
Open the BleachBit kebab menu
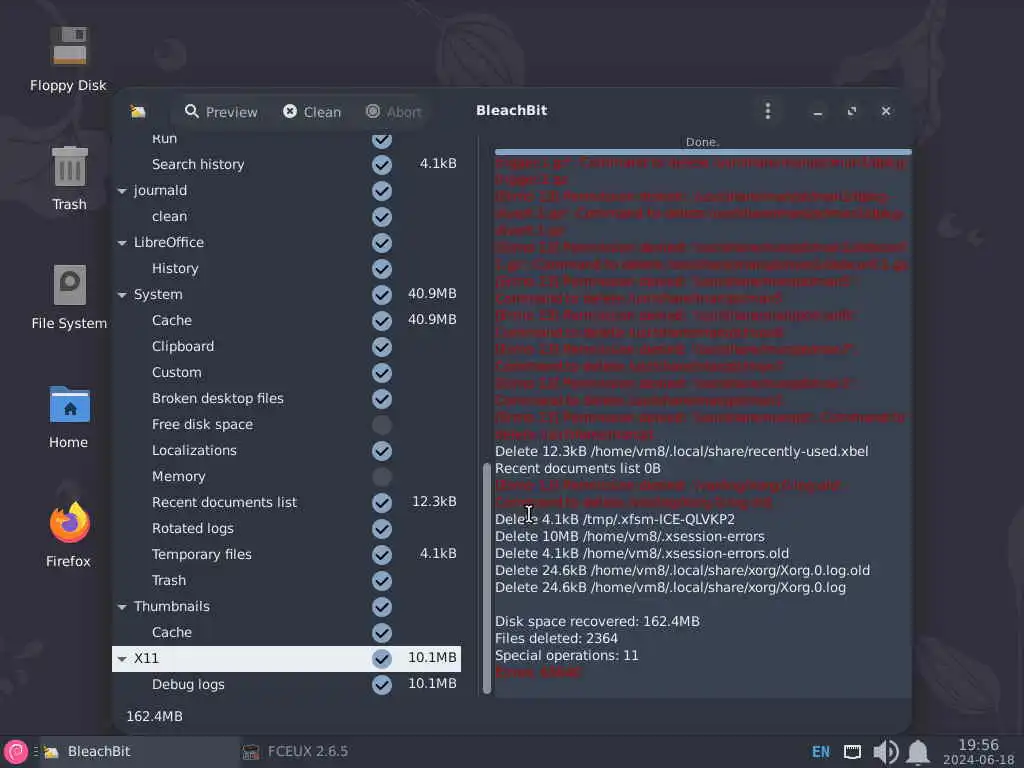pyautogui.click(x=768, y=111)
